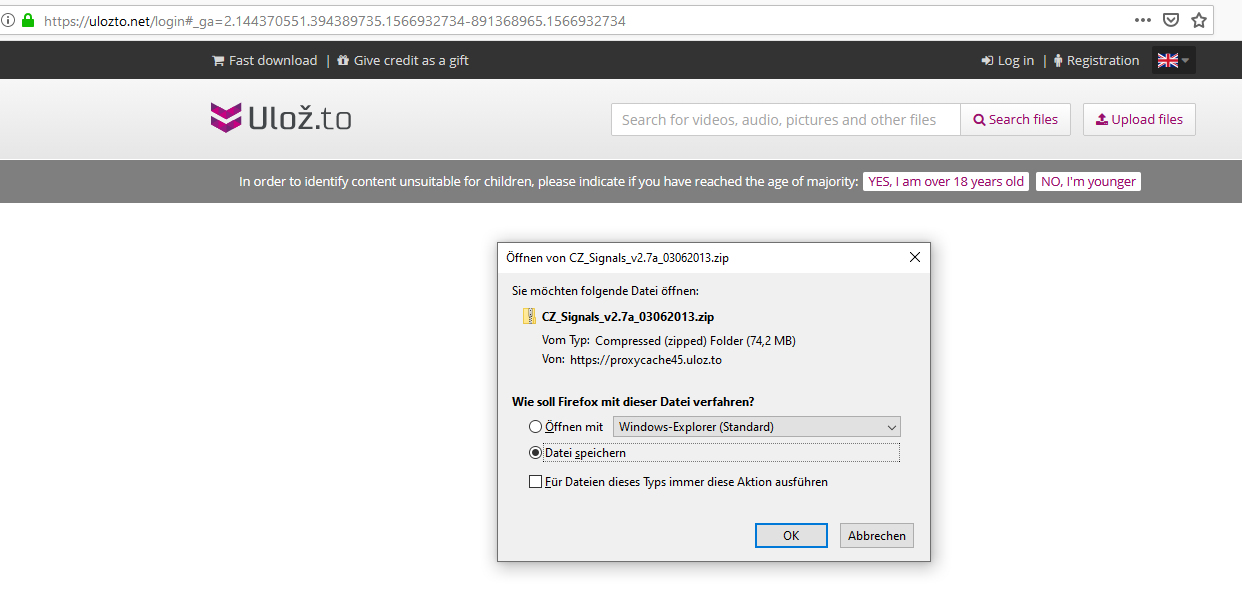Click the green padlock icon in address bar

click(x=27, y=20)
